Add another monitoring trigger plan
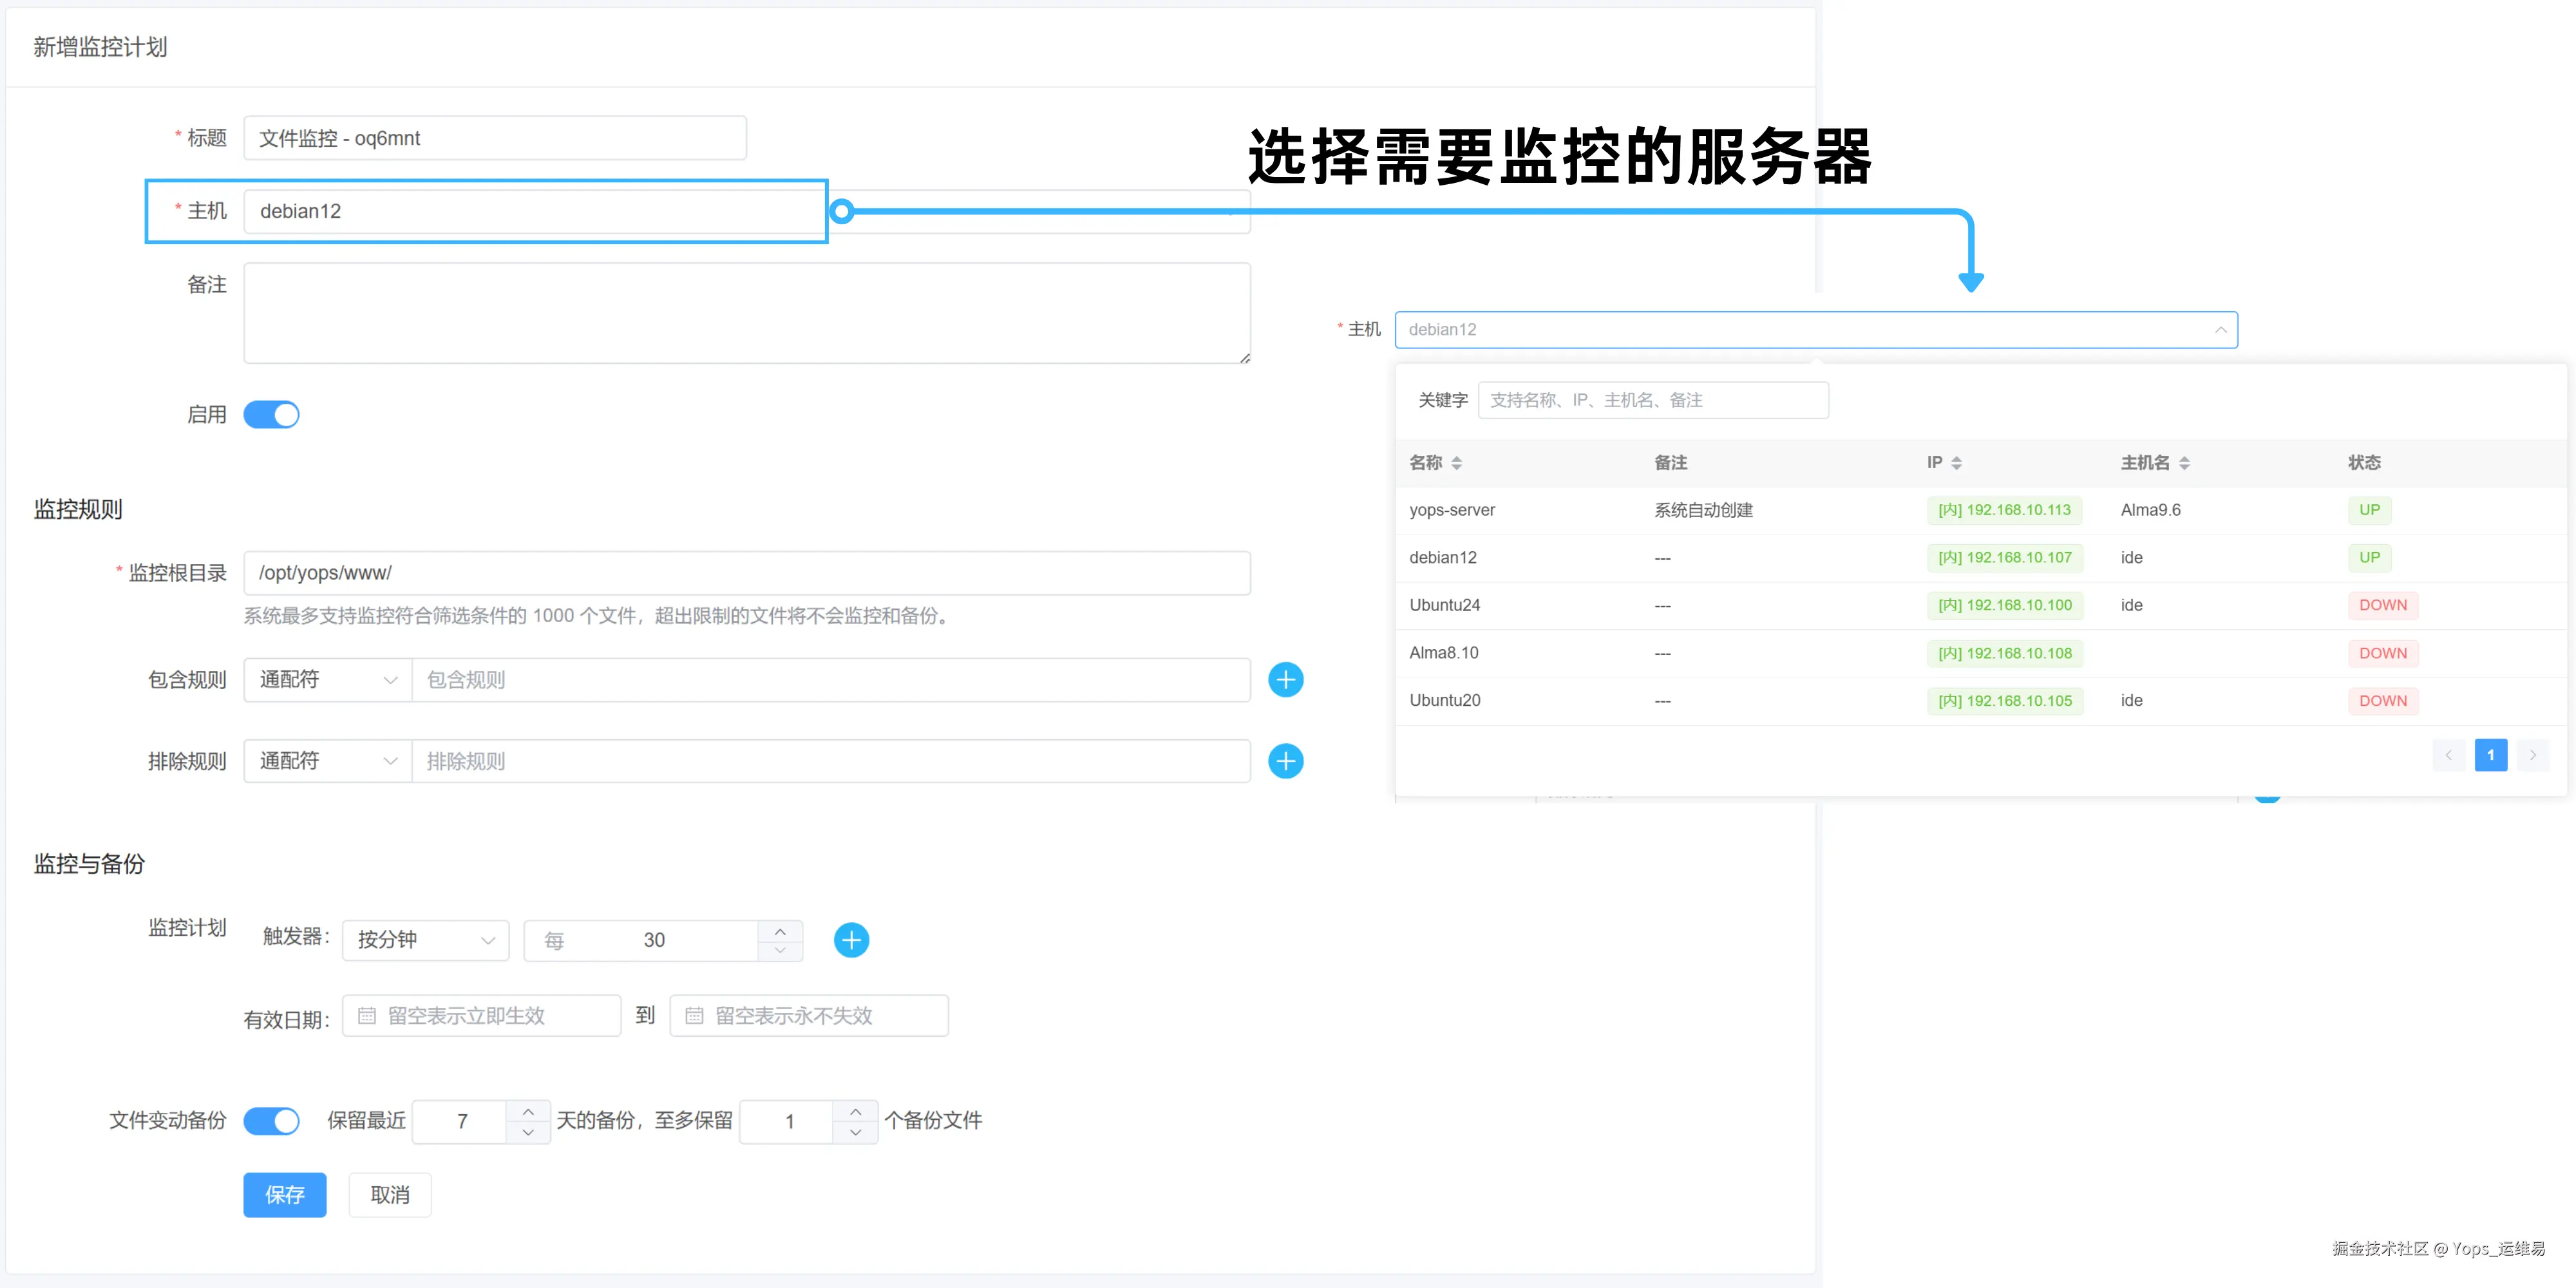Screen dimensions: 2576x1288 click(851, 940)
